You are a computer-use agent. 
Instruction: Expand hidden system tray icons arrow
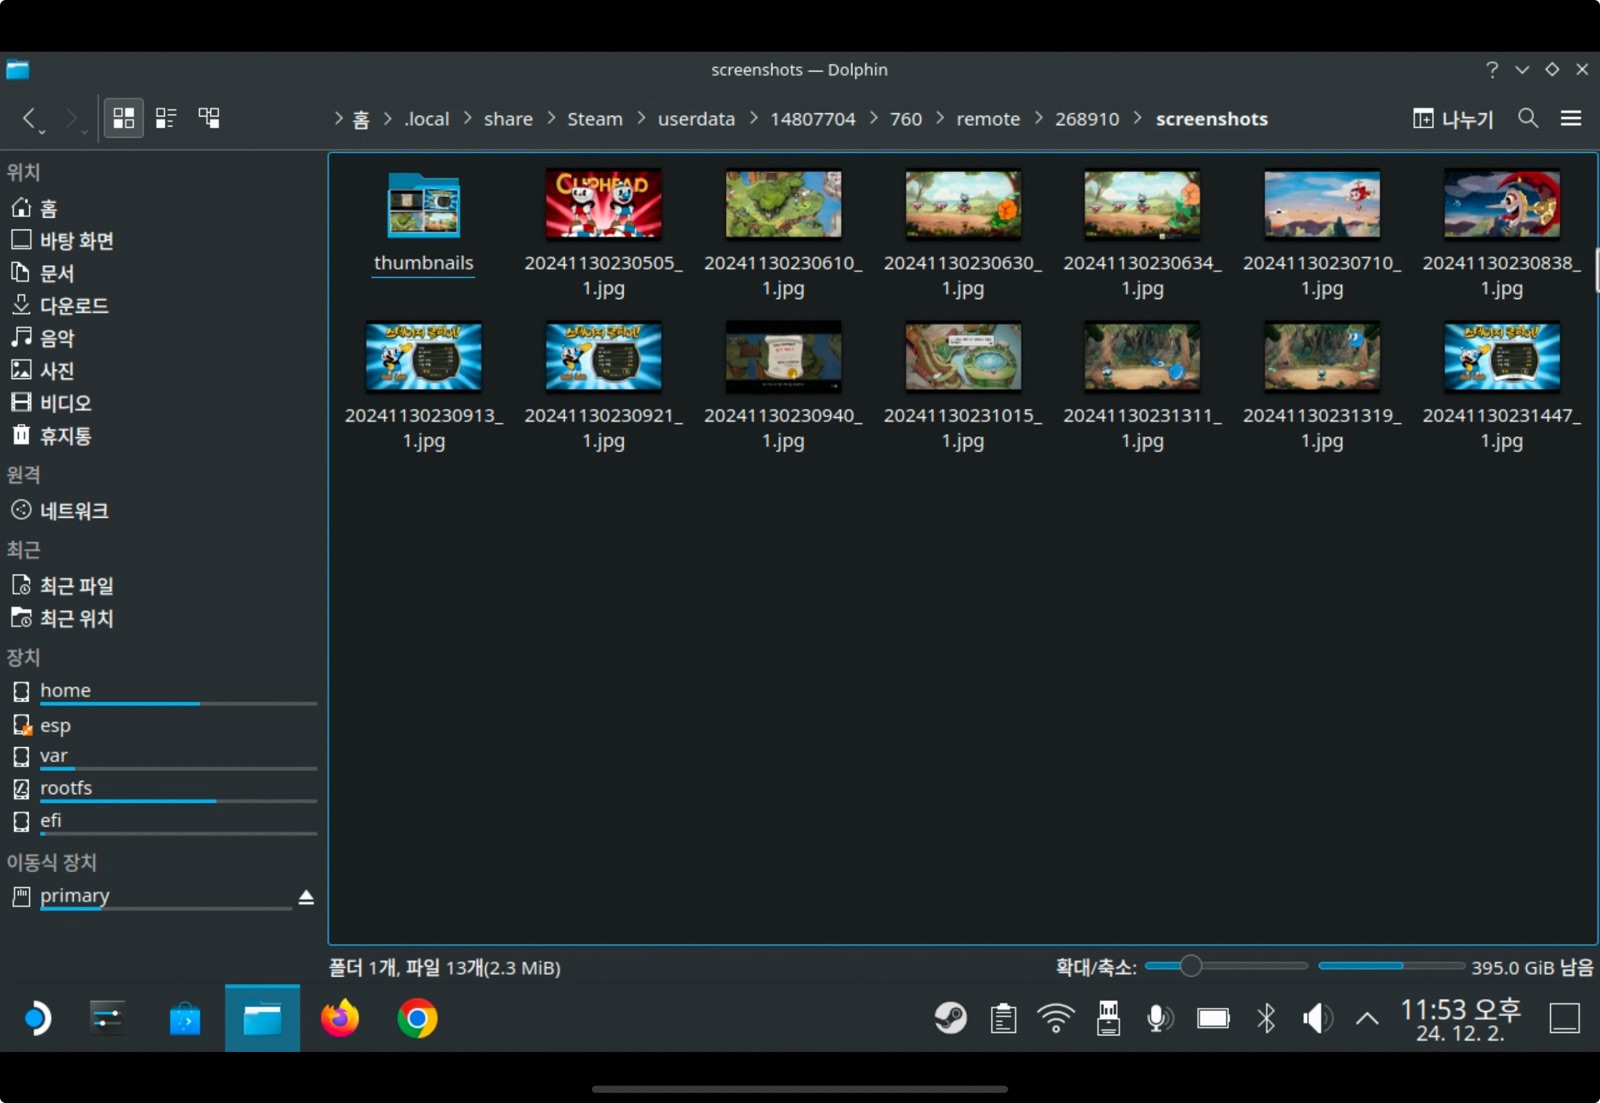tap(1367, 1018)
